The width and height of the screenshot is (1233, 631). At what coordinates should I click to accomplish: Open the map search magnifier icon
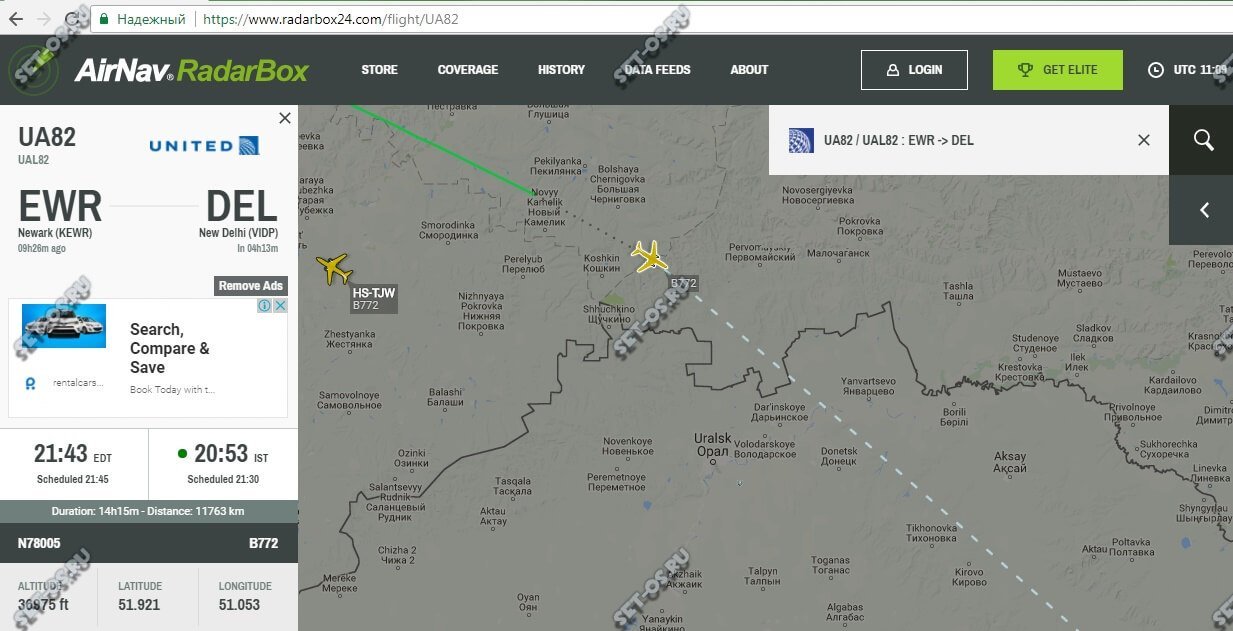pyautogui.click(x=1203, y=140)
